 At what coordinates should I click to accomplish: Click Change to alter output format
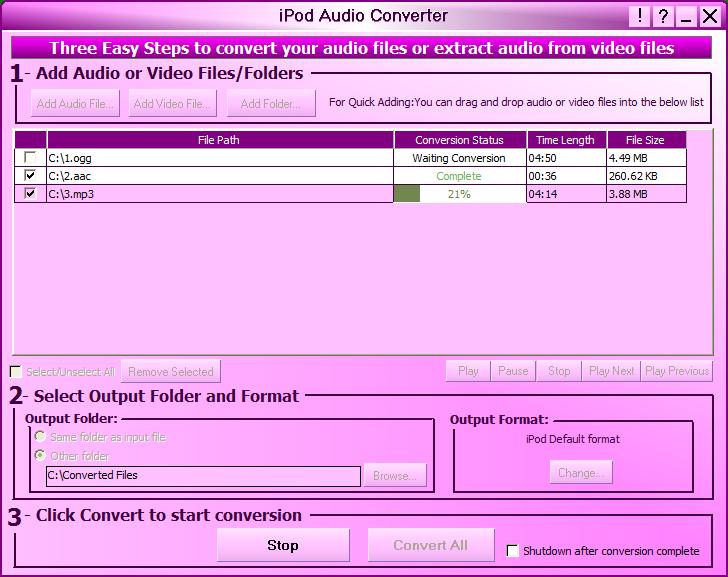[581, 473]
